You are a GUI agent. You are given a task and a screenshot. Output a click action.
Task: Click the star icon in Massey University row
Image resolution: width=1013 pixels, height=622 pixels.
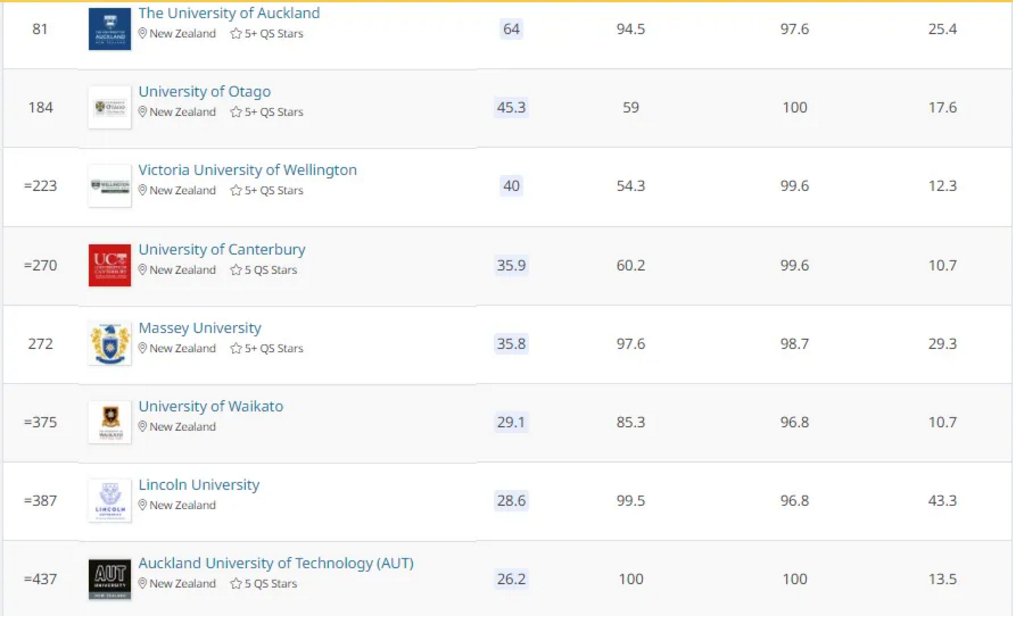coord(236,348)
